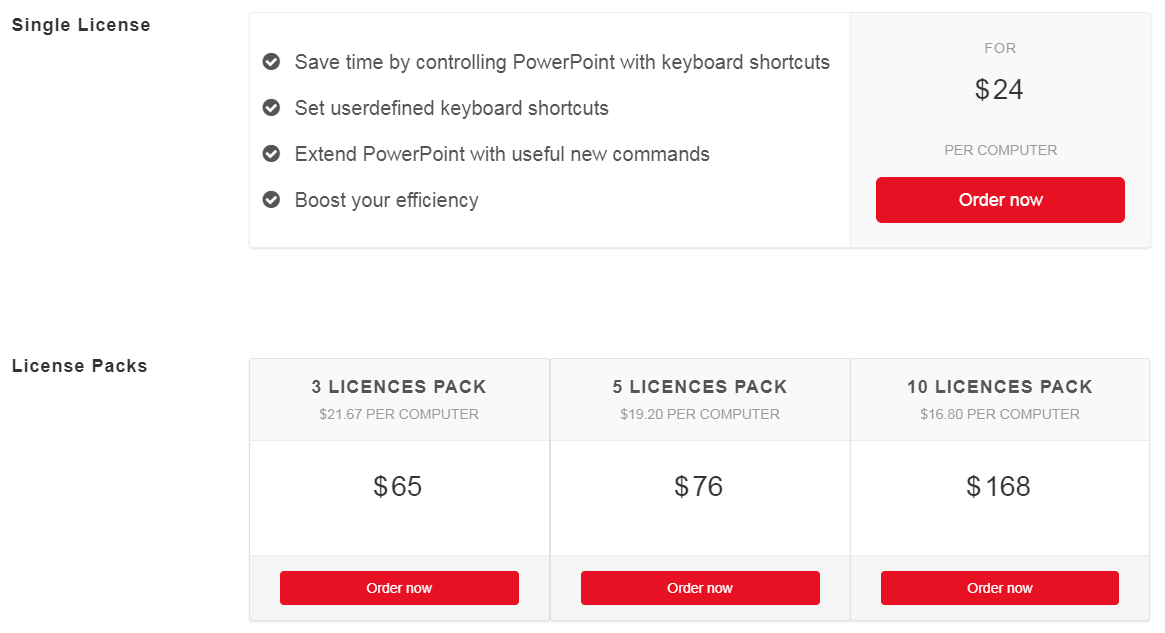The width and height of the screenshot is (1165, 633).
Task: Order the 3 Licences Pack
Action: click(x=399, y=588)
